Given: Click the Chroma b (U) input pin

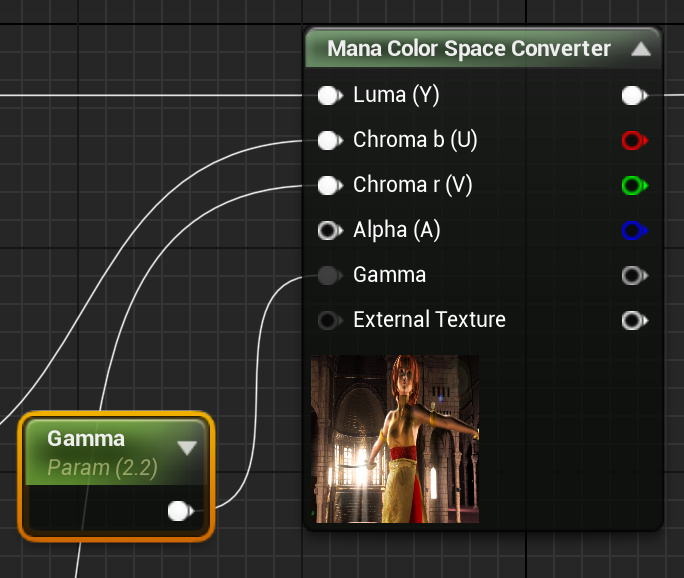Looking at the screenshot, I should point(330,140).
